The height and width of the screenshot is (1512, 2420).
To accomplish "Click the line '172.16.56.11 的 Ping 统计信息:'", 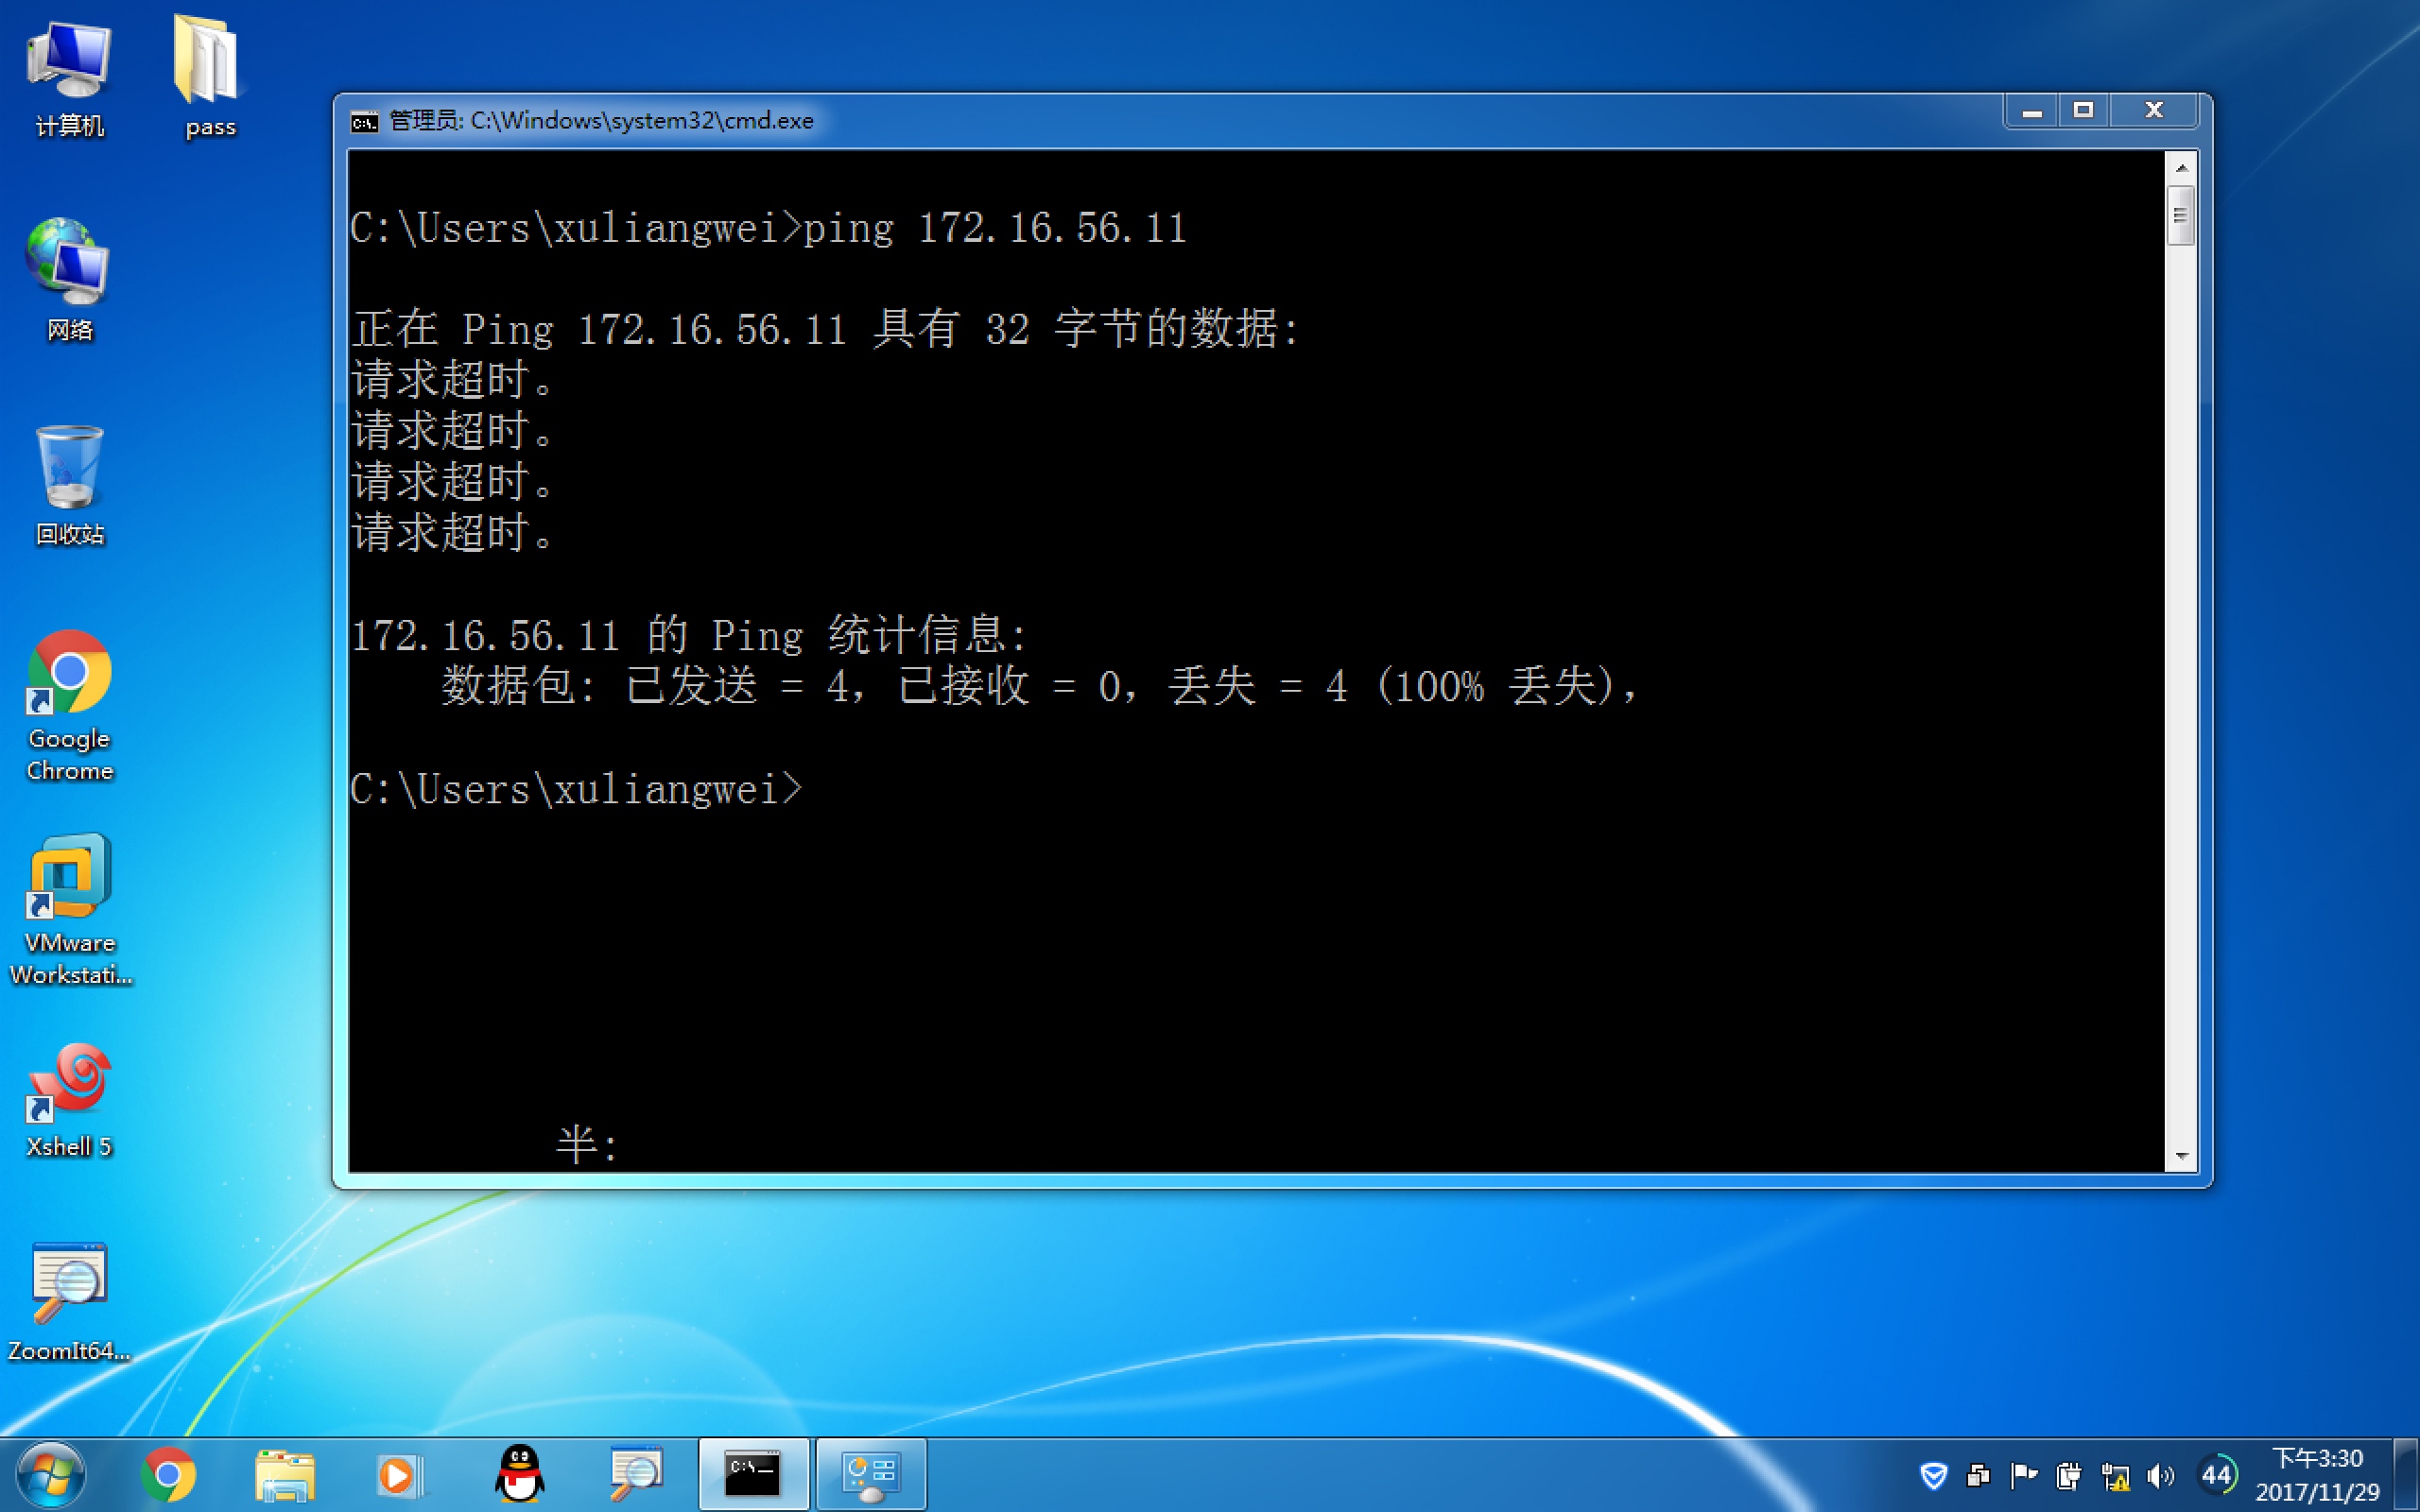I will tap(689, 635).
